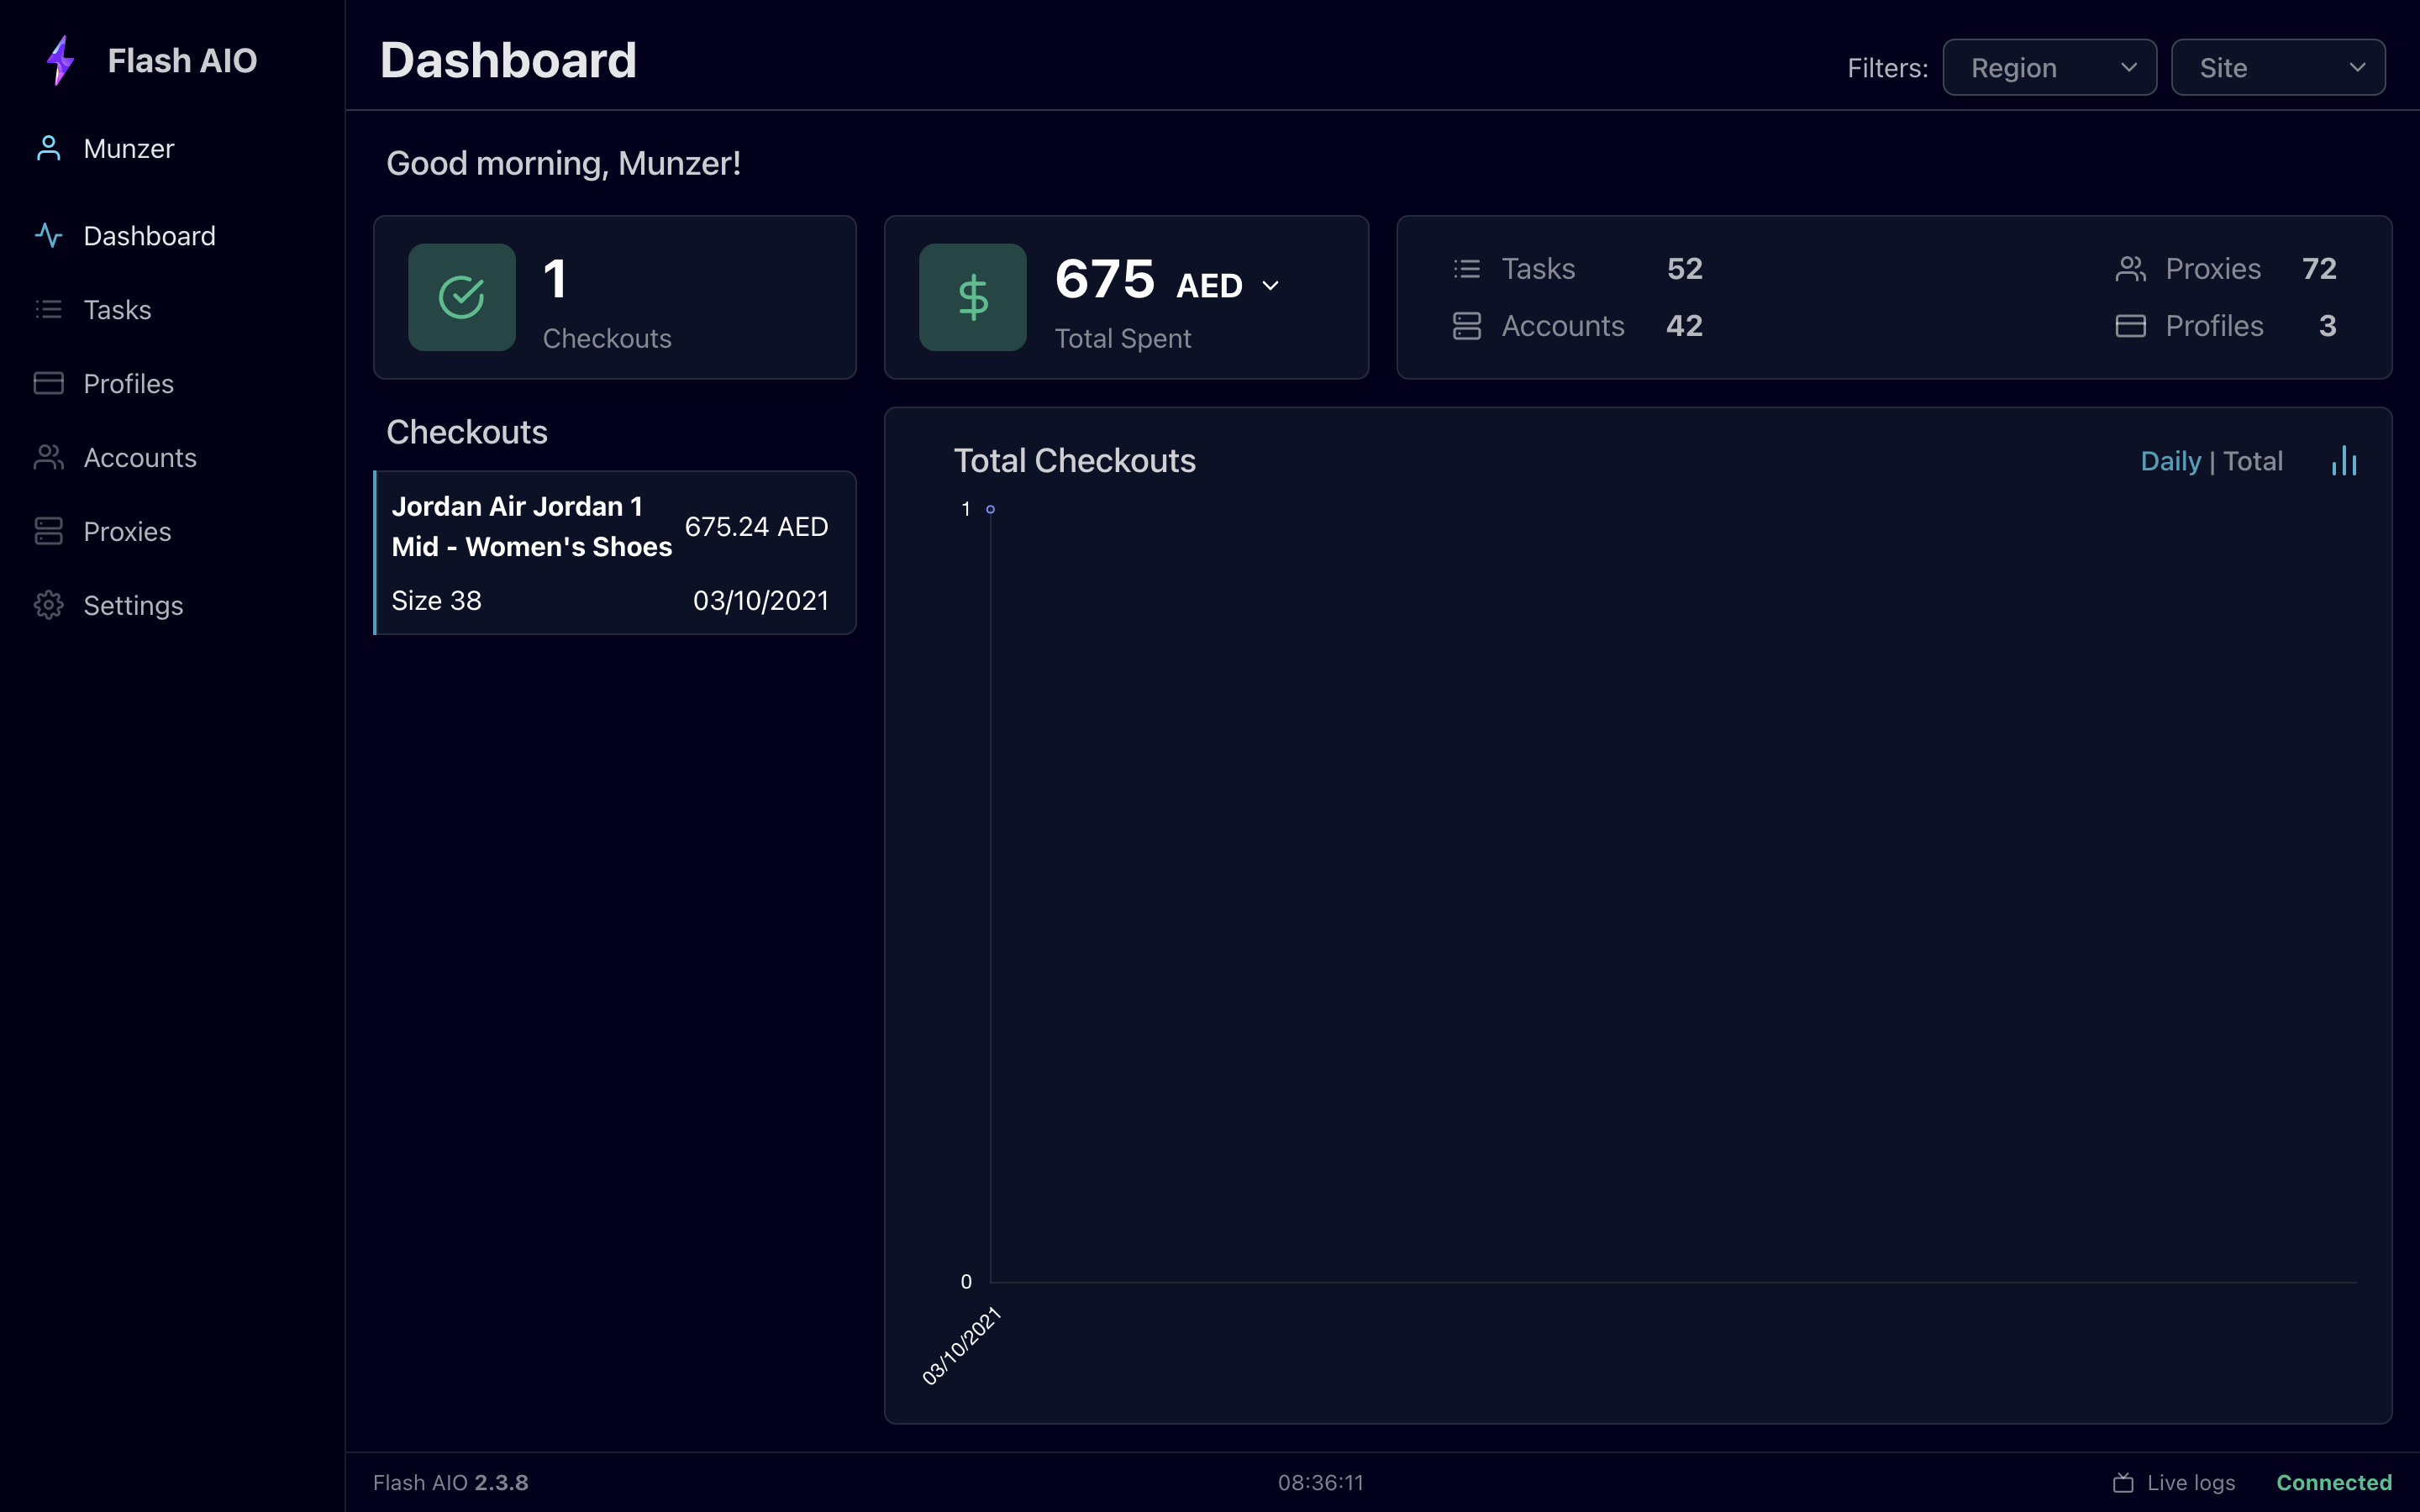This screenshot has width=2420, height=1512.
Task: Expand the AED currency chevron
Action: tap(1270, 286)
